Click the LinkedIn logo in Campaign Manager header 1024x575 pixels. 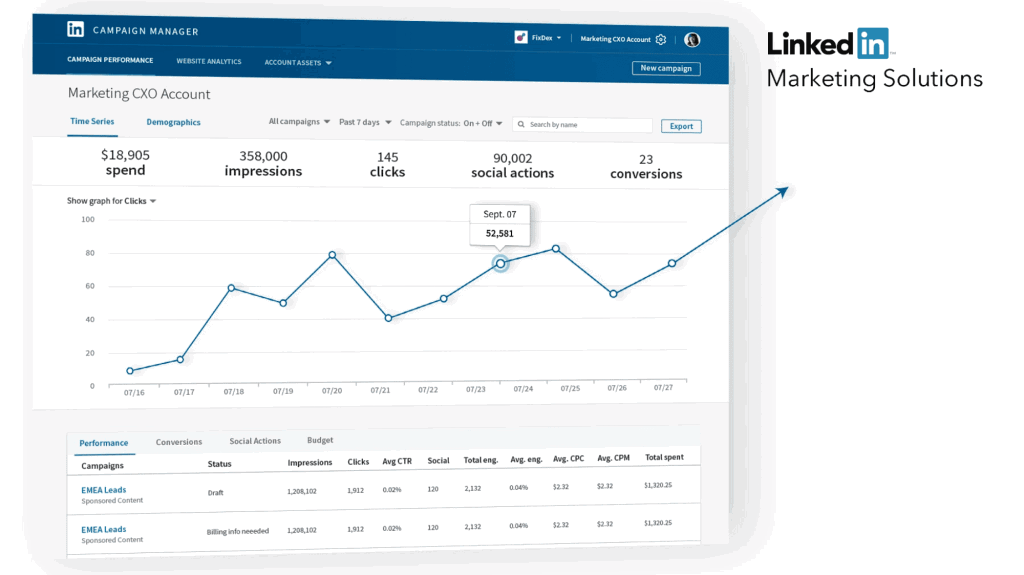76,29
